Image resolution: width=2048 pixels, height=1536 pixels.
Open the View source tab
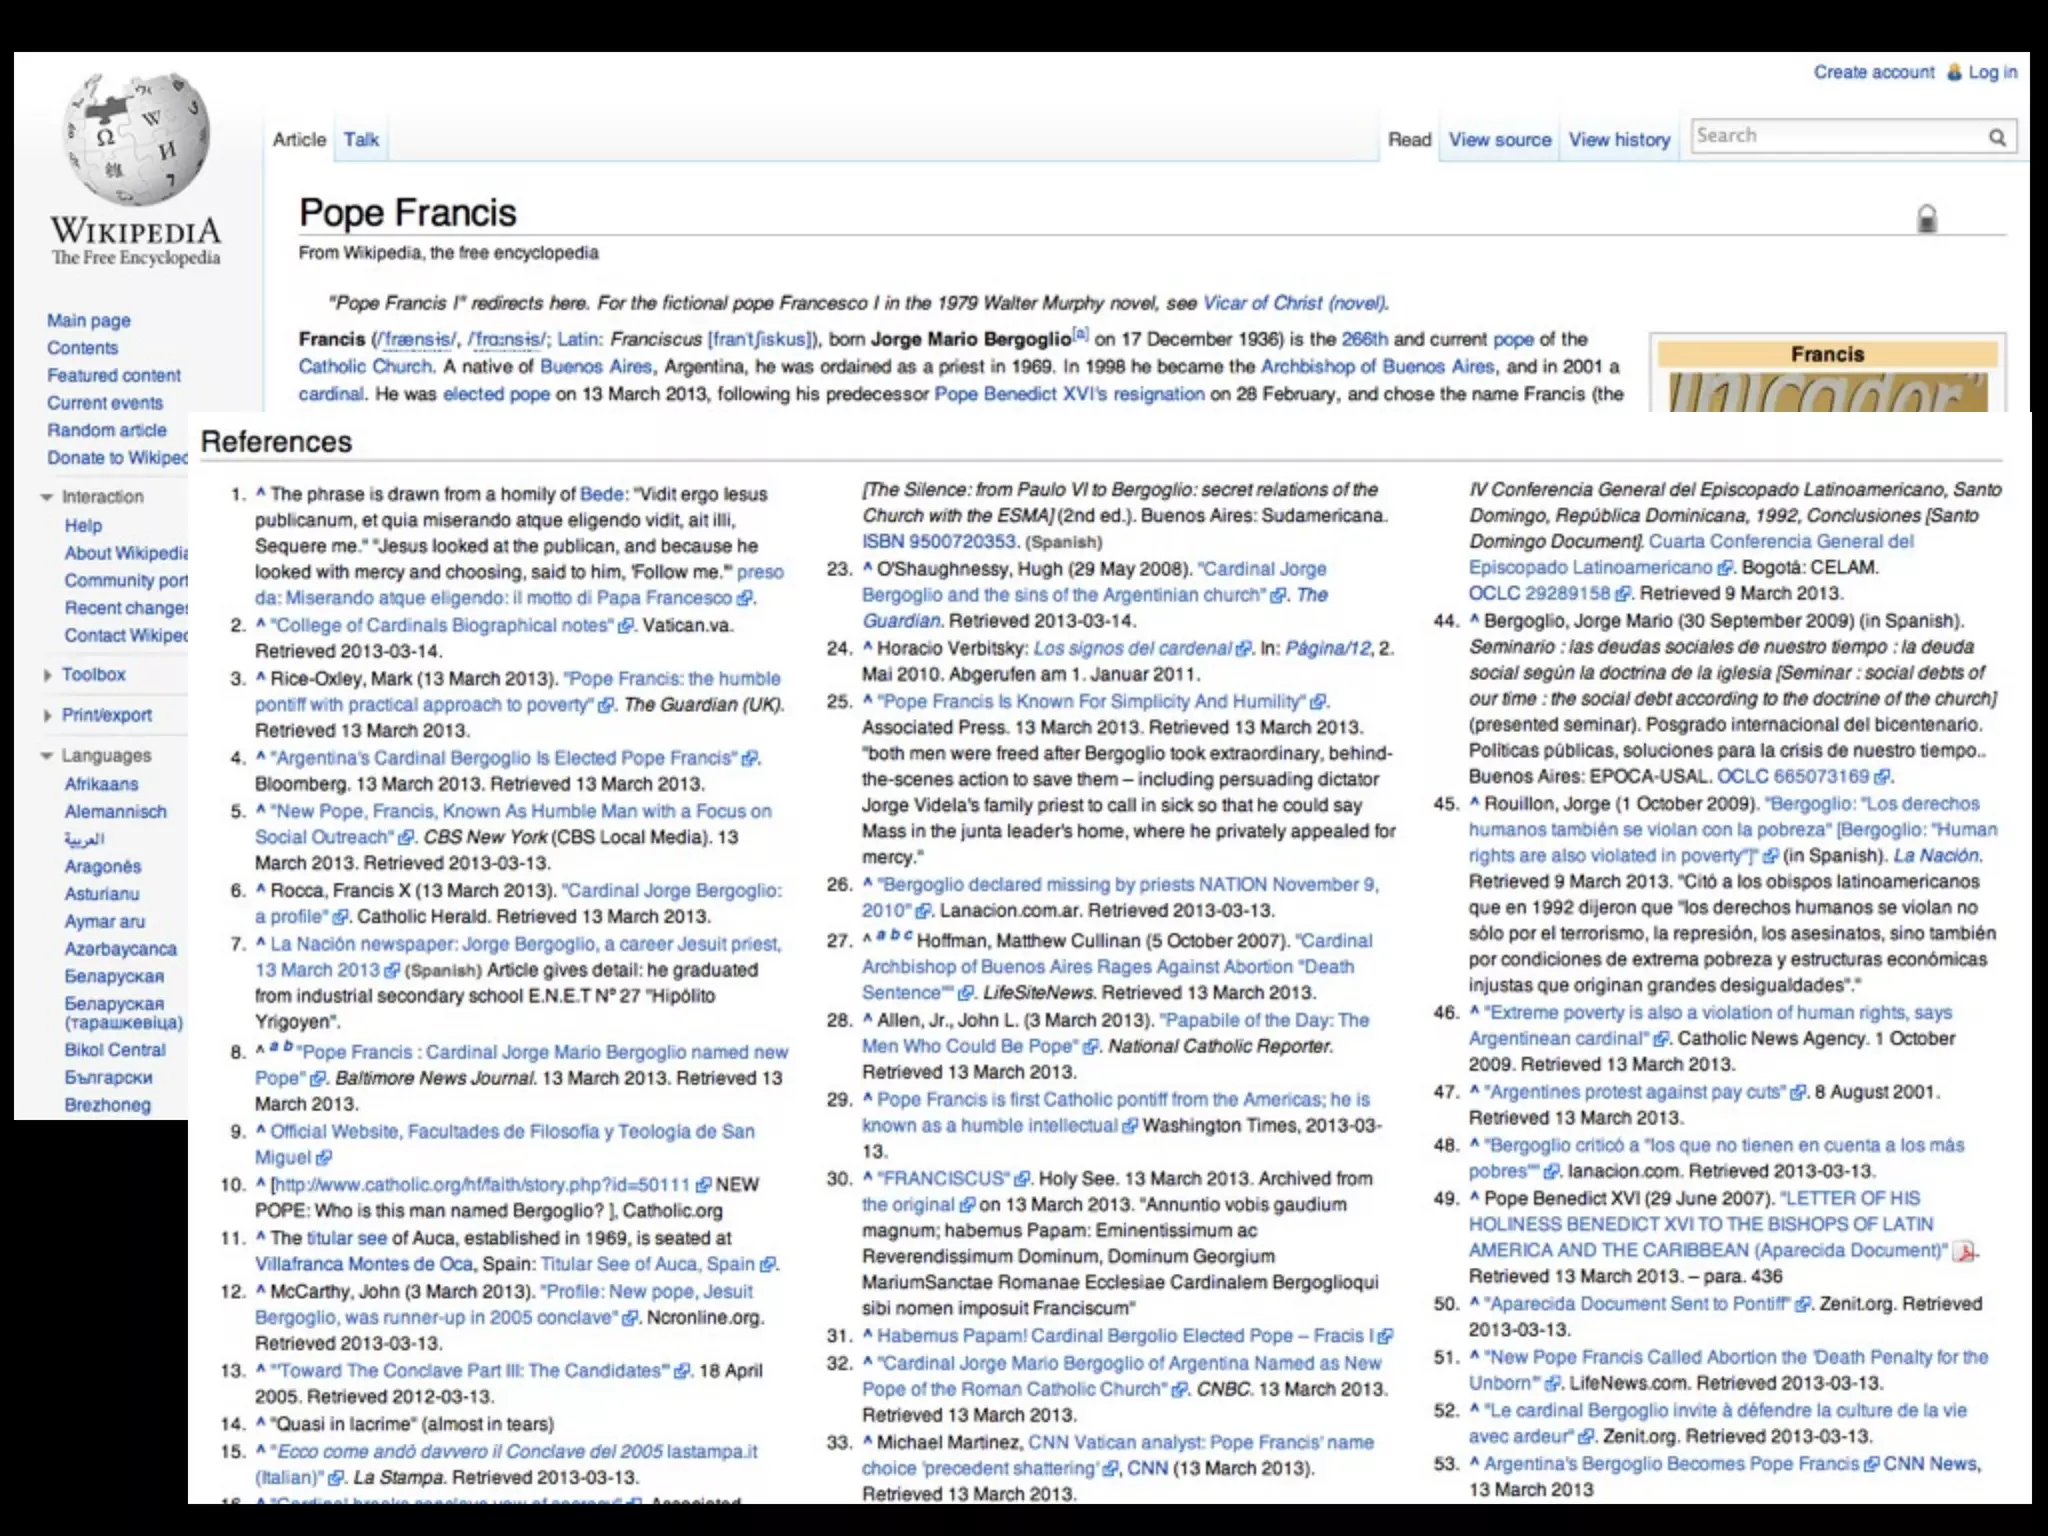[x=1499, y=140]
